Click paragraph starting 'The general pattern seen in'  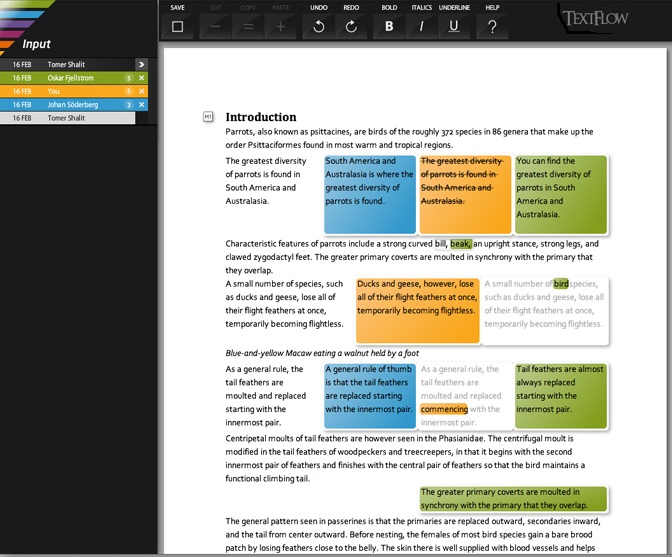pos(413,534)
